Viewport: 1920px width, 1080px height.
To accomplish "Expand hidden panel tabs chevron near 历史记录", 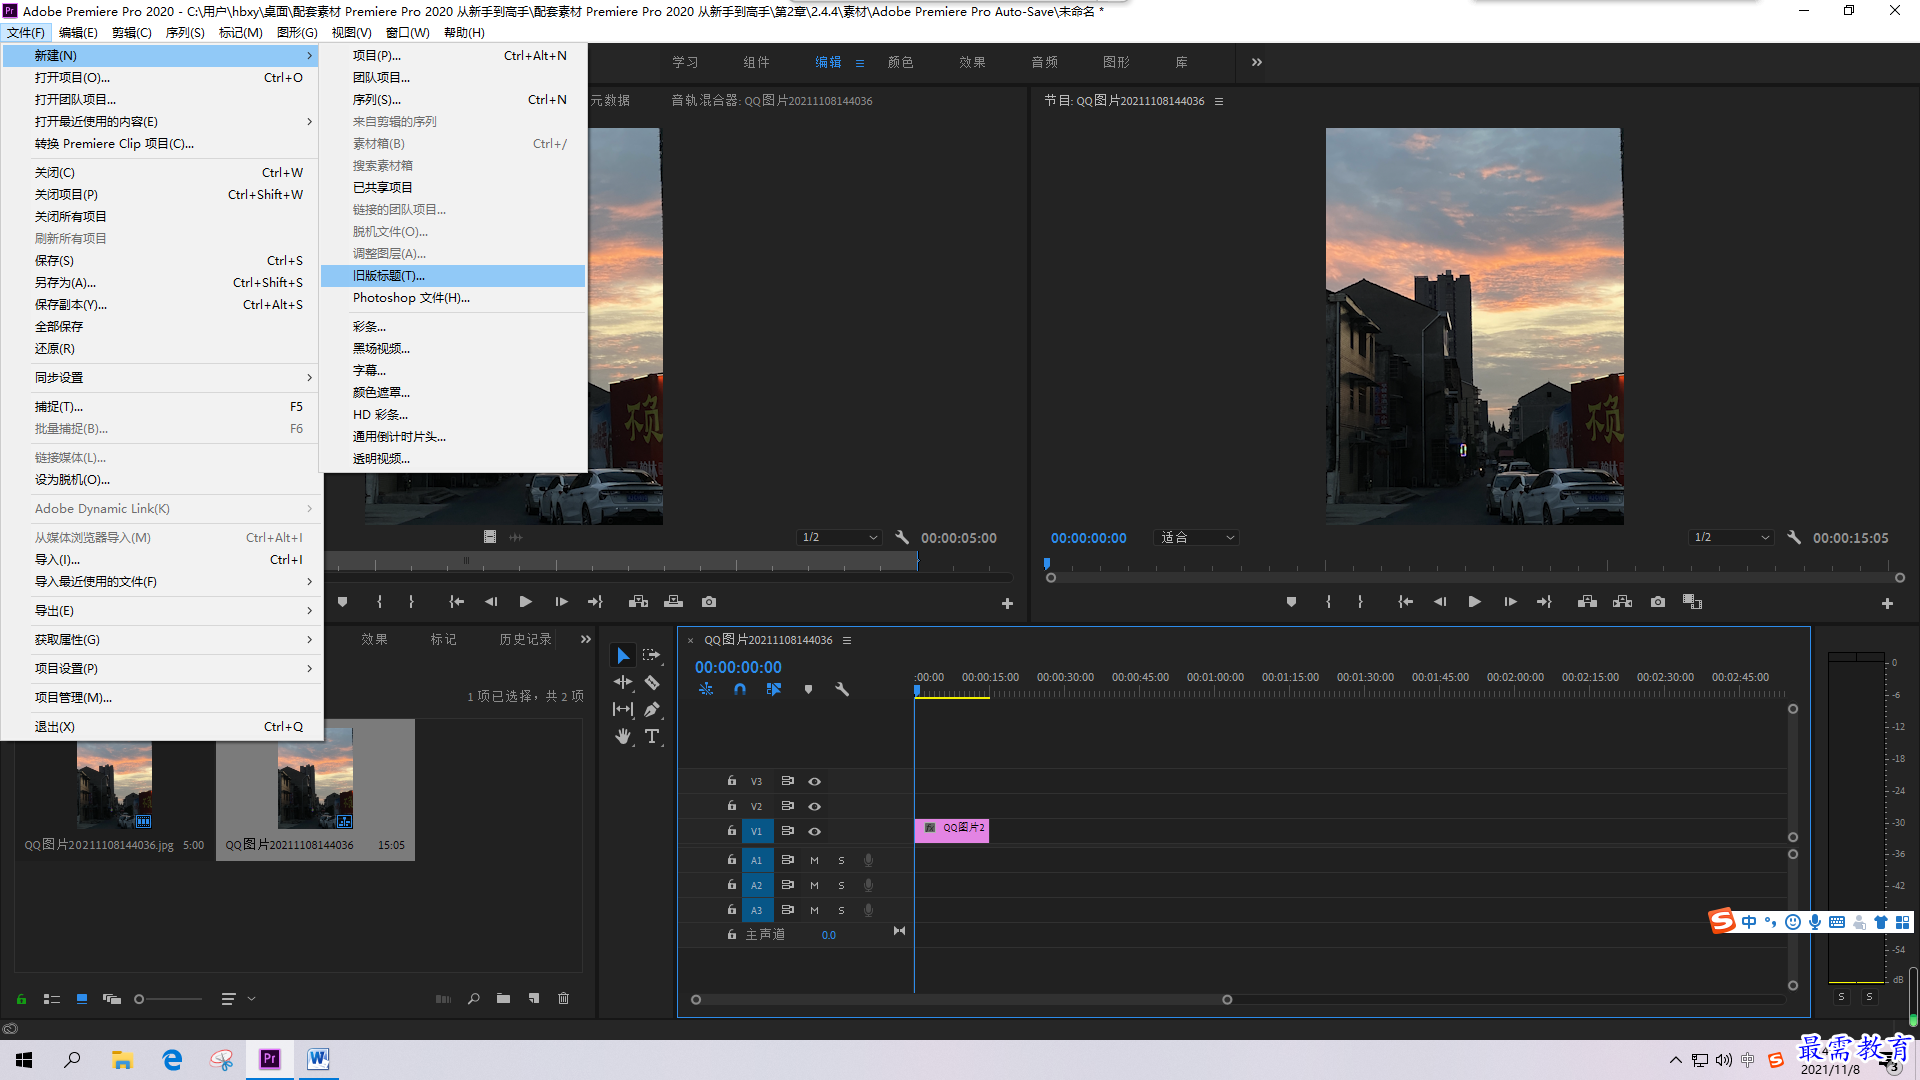I will pos(586,639).
